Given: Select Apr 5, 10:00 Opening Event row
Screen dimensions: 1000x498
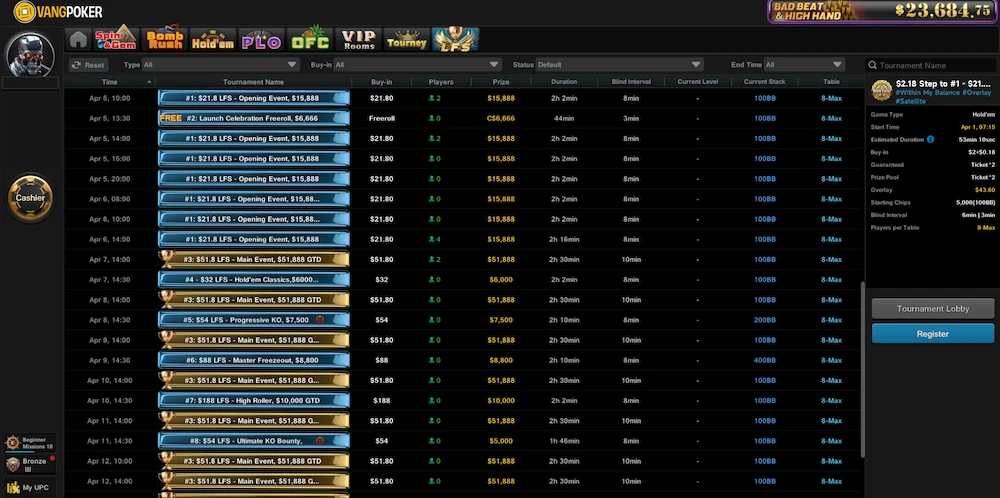Looking at the screenshot, I should 464,98.
